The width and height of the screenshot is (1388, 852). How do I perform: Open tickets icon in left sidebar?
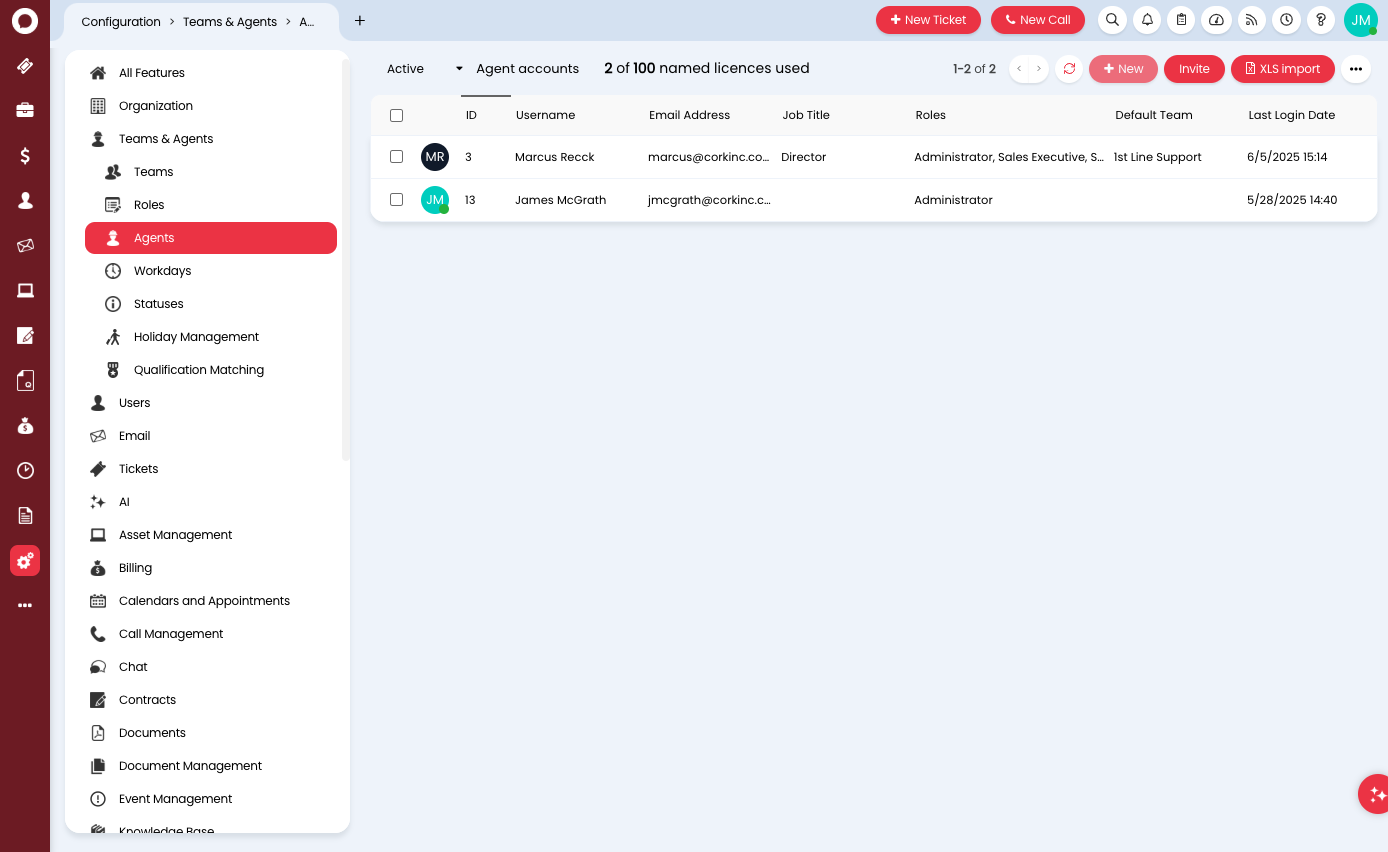25,65
